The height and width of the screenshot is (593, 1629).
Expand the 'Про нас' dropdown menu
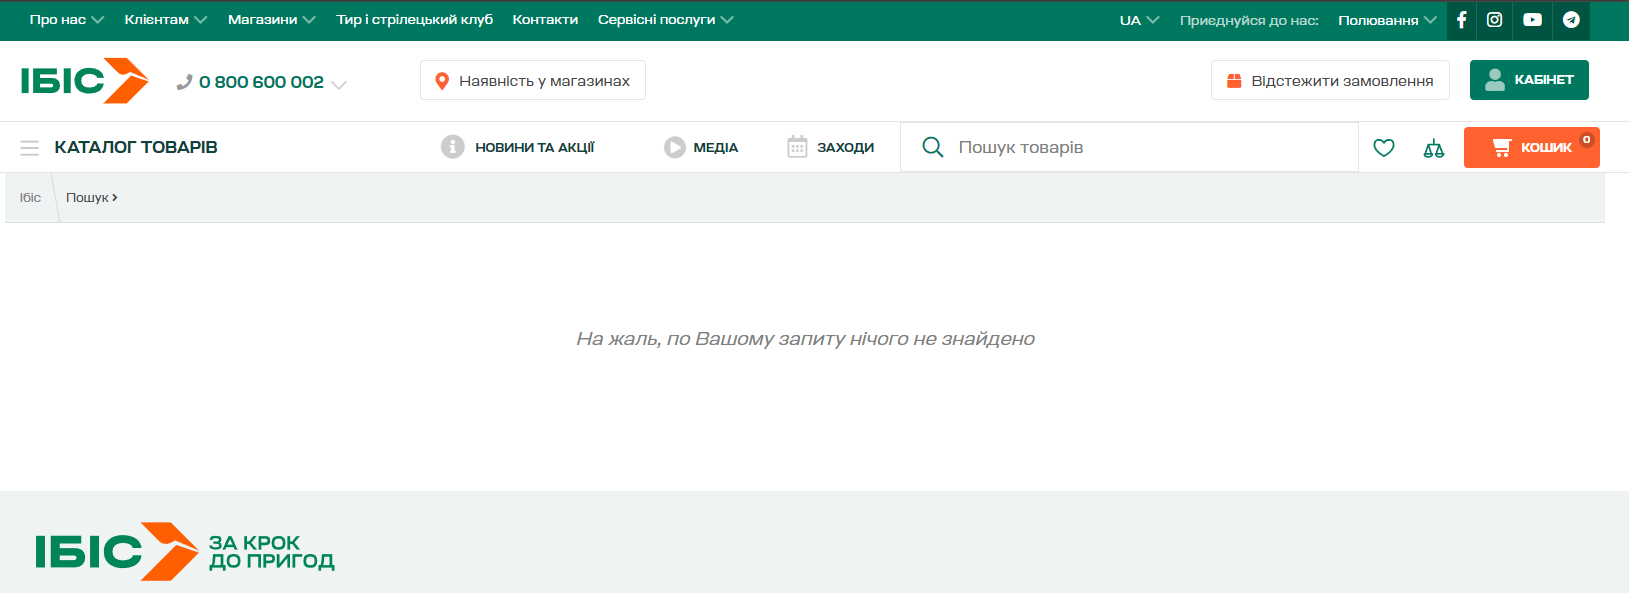[x=66, y=20]
